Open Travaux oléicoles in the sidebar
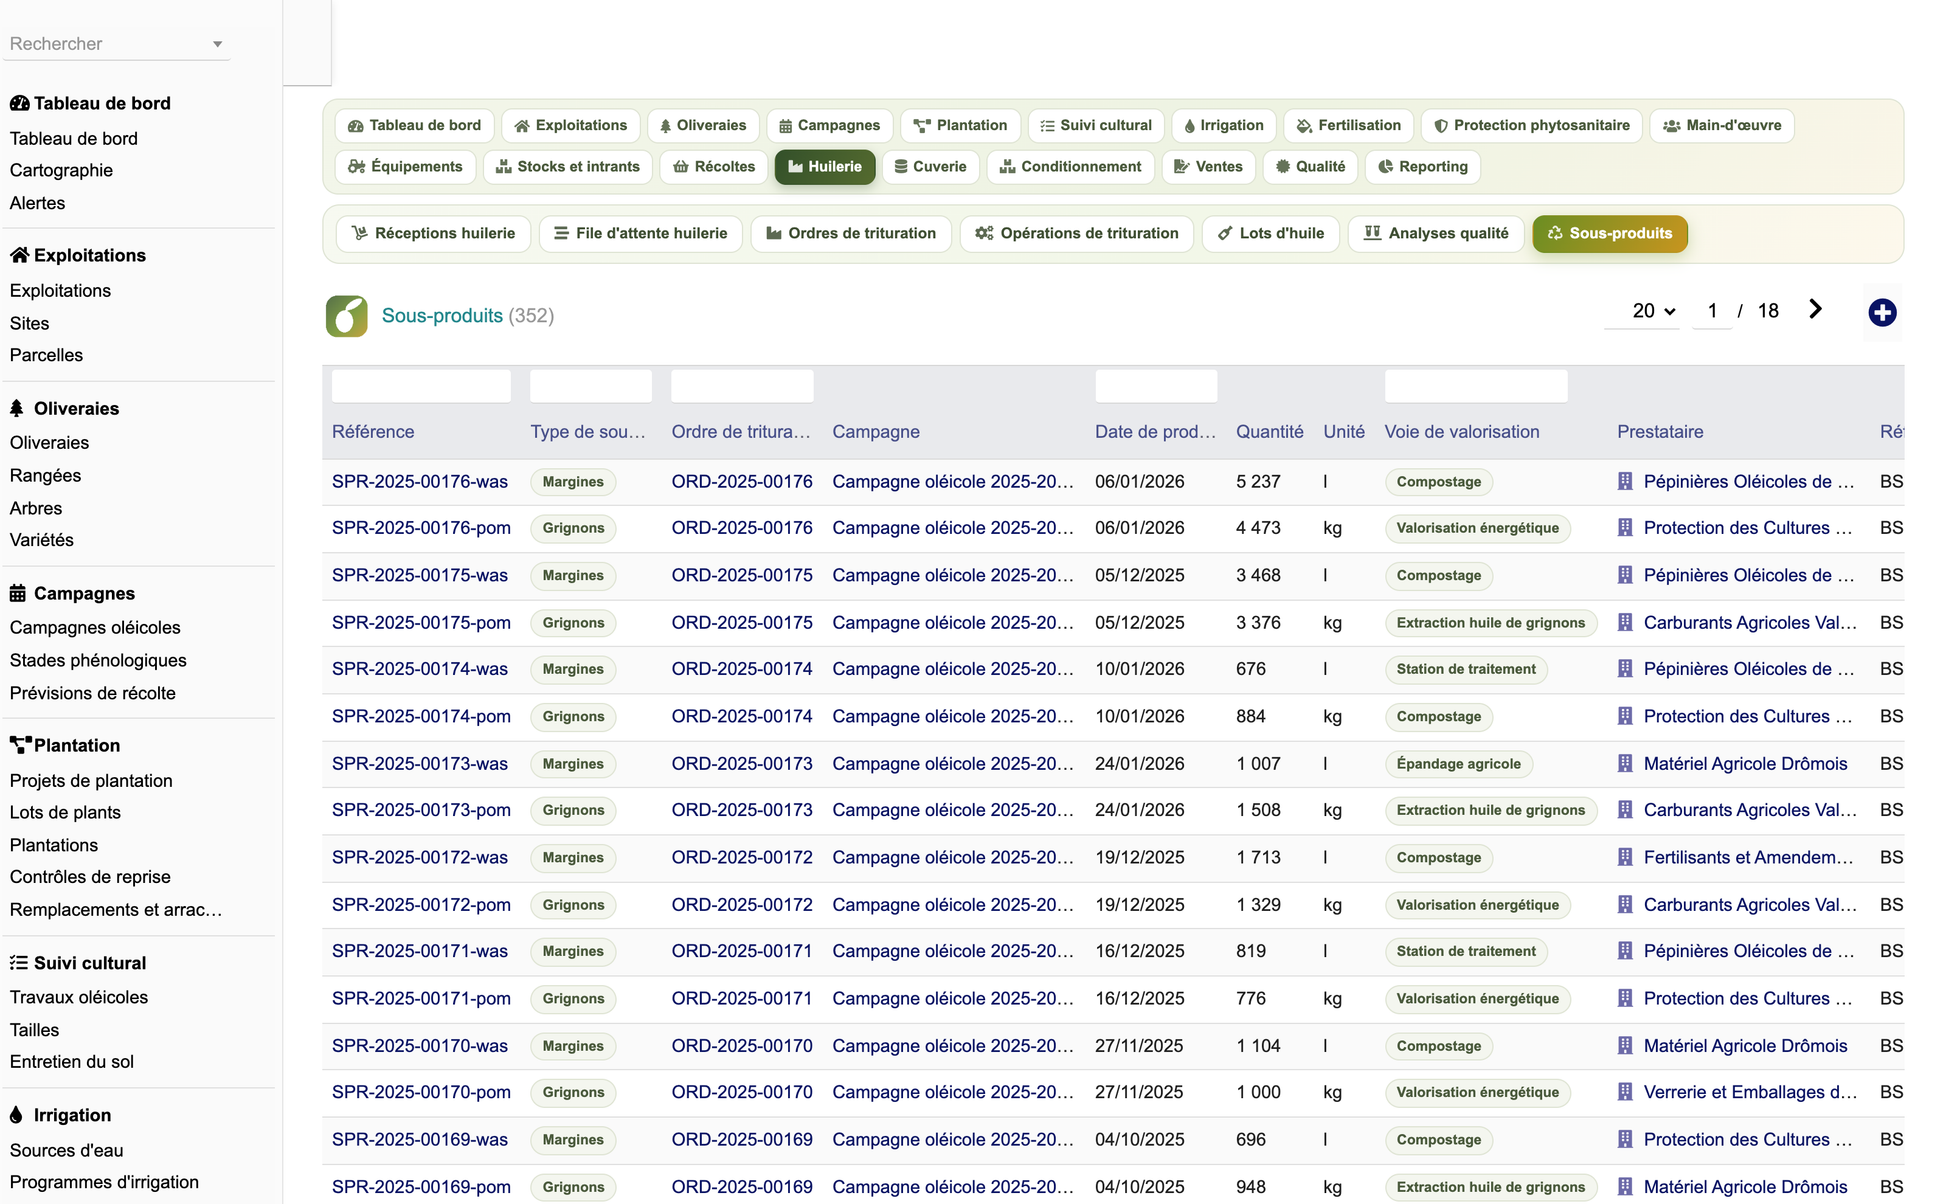 coord(79,997)
